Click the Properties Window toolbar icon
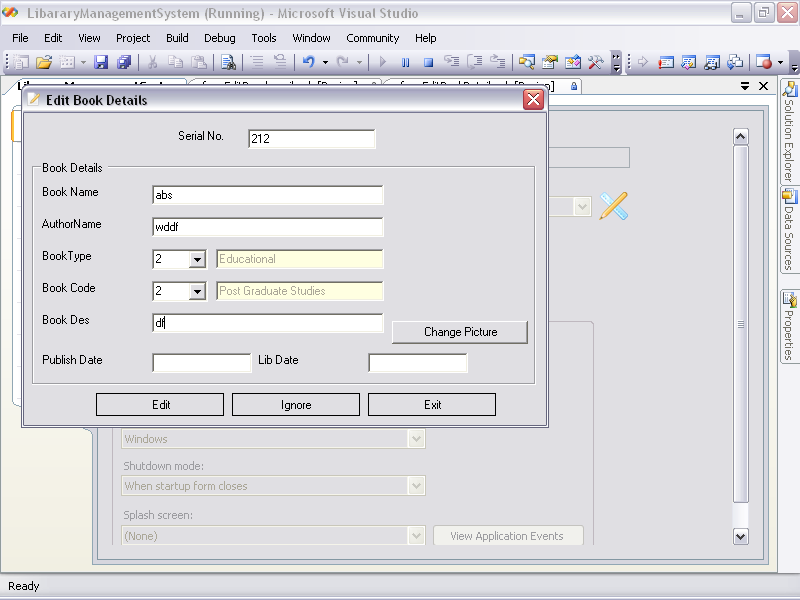Image resolution: width=800 pixels, height=600 pixels. pos(549,62)
